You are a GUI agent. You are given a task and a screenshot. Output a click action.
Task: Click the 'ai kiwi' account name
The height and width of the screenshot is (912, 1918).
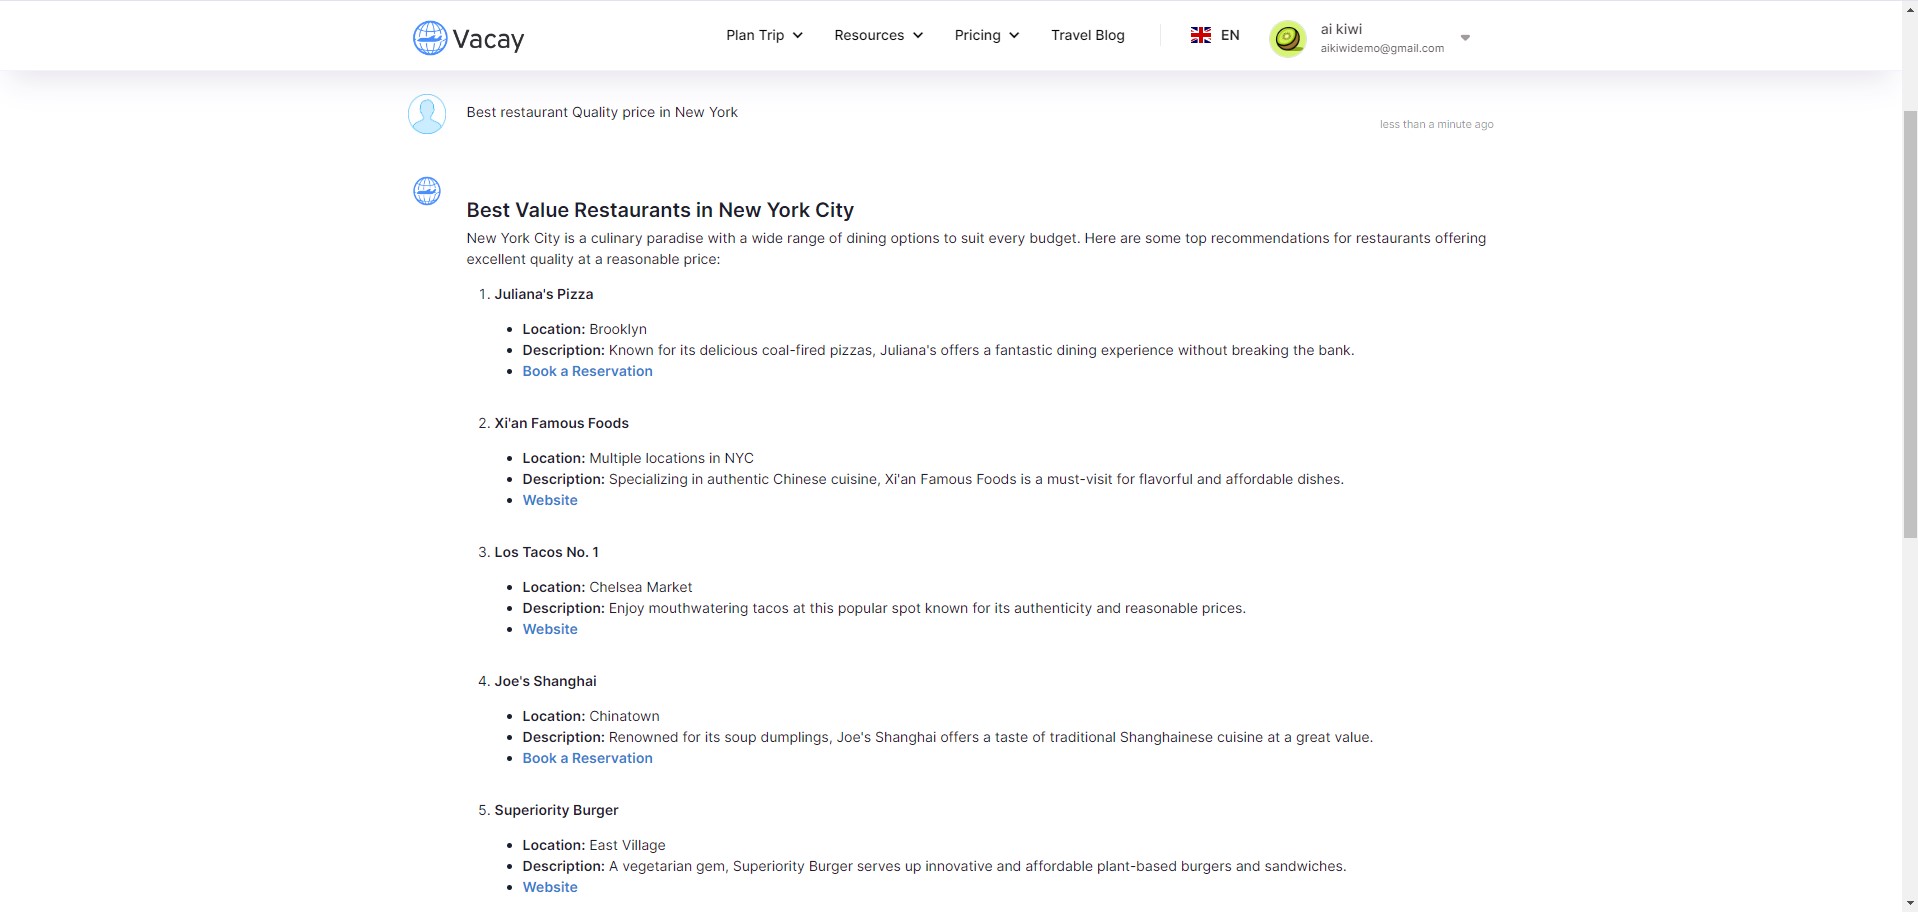[1341, 29]
